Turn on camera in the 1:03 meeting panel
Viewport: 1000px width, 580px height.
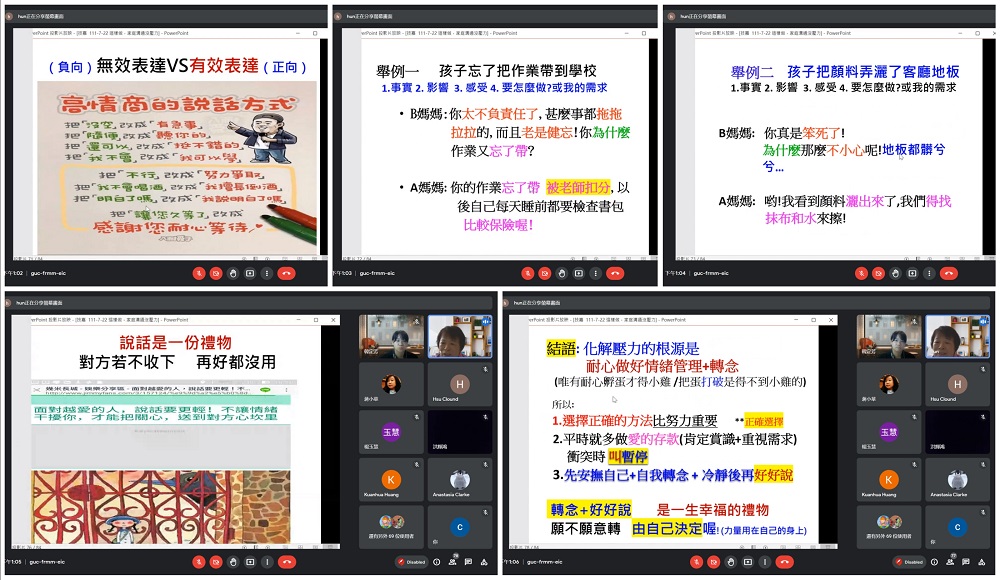545,273
